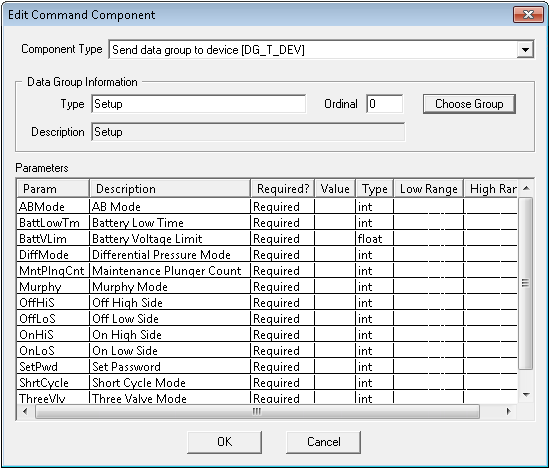Click the horizontal scrollbar right arrow
550x469 pixels.
click(x=509, y=411)
